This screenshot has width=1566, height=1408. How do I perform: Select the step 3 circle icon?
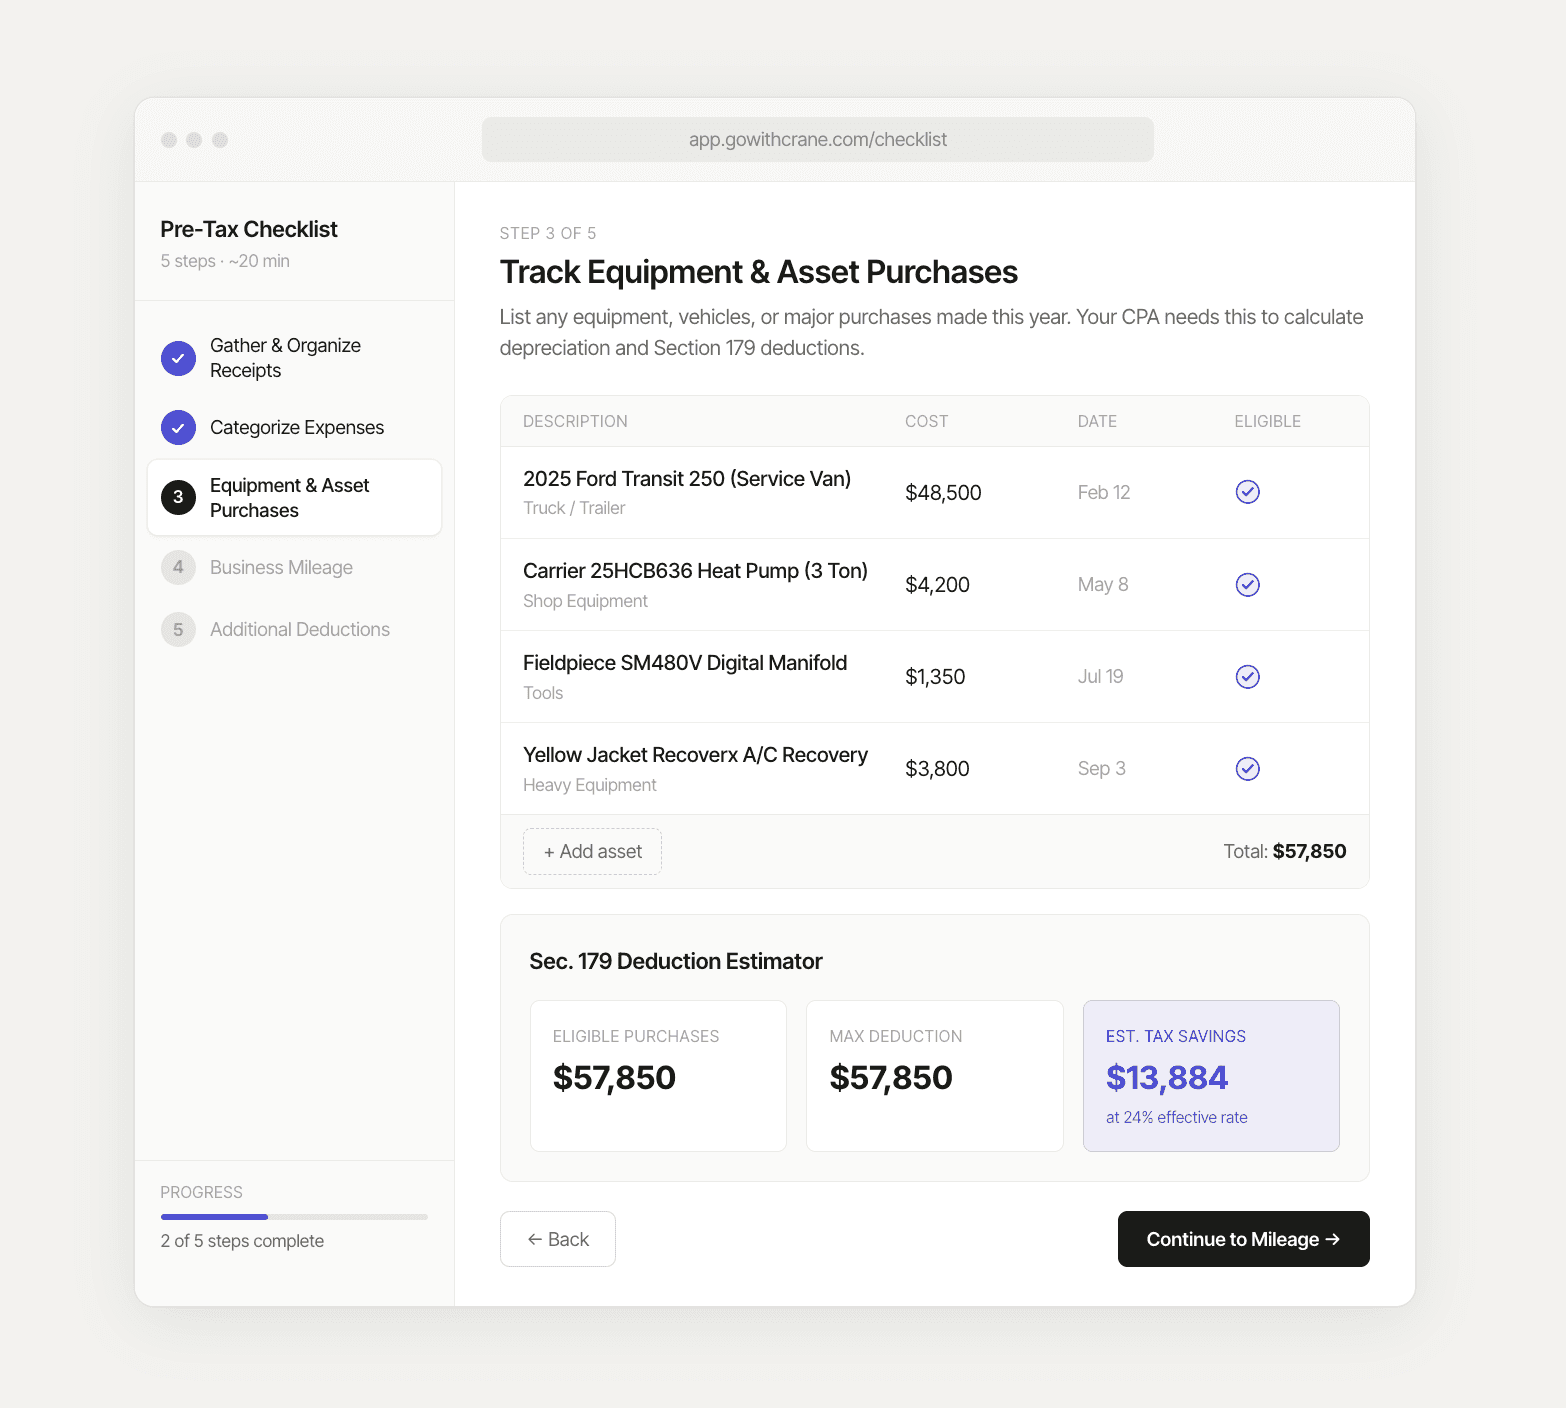coord(178,497)
